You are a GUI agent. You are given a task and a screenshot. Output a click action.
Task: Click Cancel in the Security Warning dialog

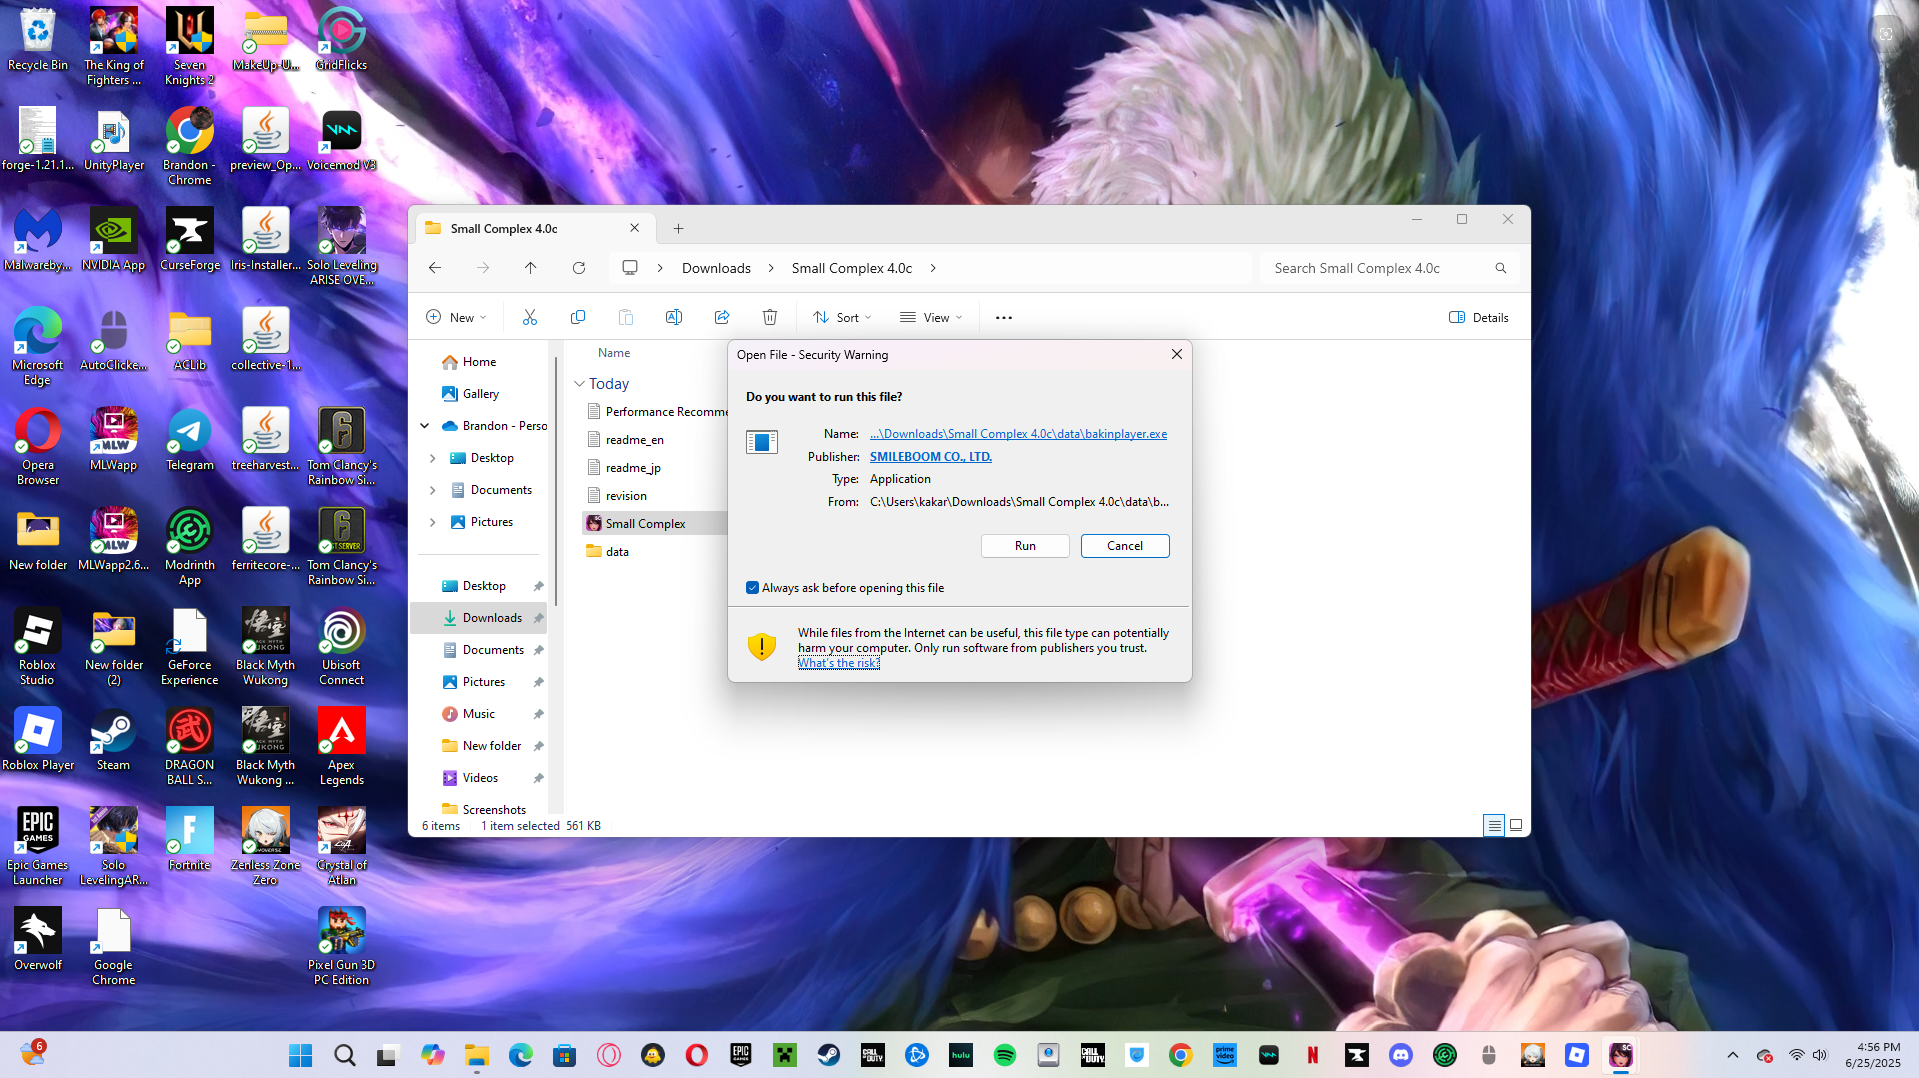1125,546
